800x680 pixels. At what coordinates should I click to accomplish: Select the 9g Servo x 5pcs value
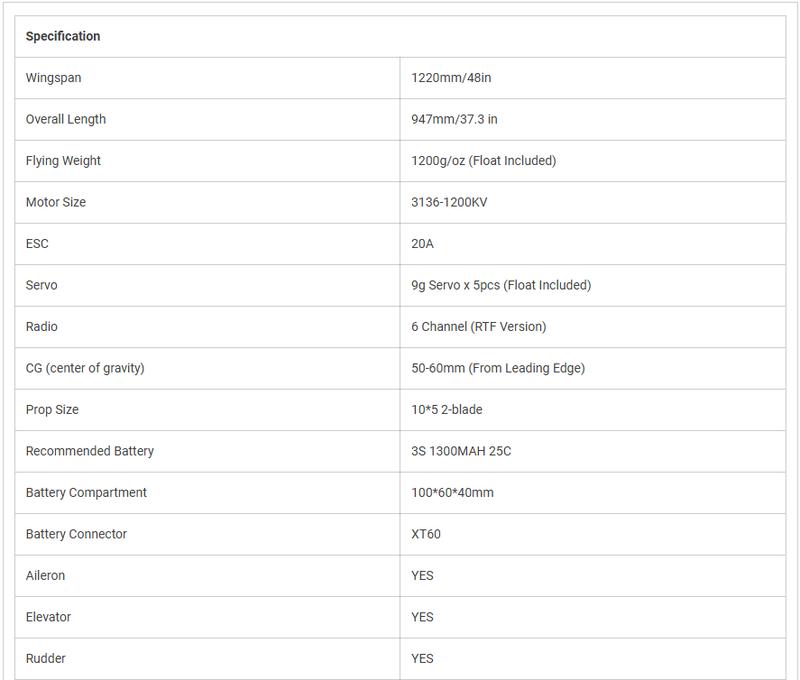[501, 285]
